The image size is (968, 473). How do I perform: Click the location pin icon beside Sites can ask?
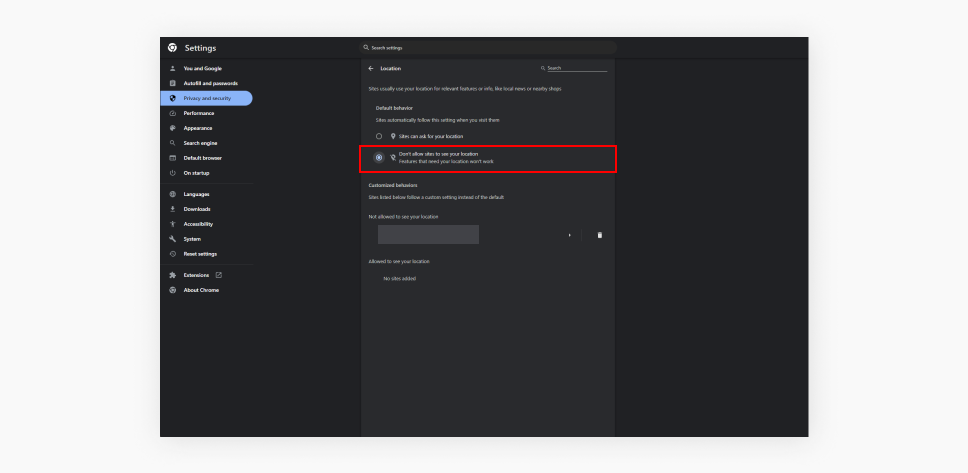click(393, 136)
